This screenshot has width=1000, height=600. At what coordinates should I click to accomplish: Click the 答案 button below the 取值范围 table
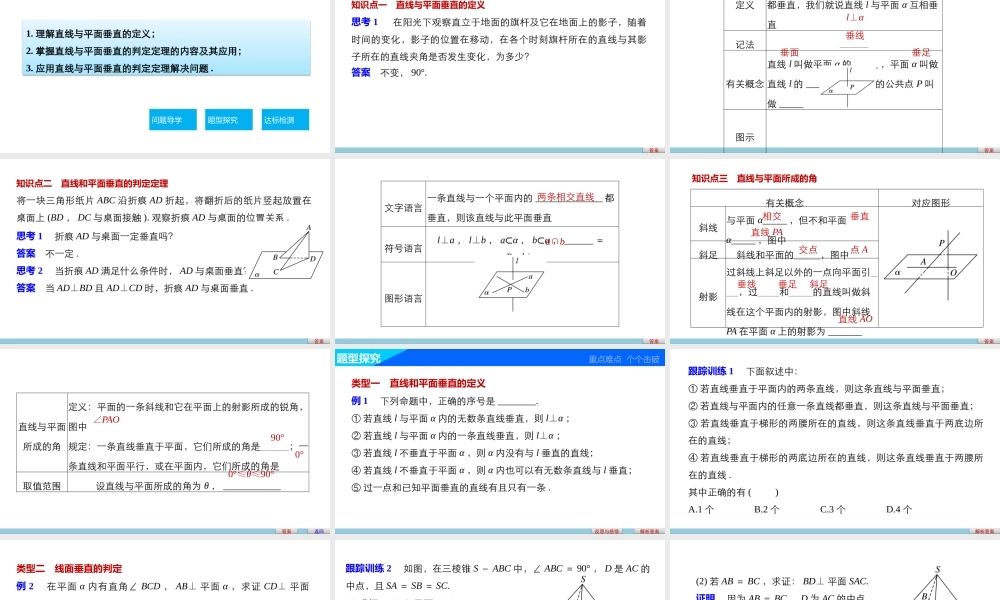coord(286,531)
